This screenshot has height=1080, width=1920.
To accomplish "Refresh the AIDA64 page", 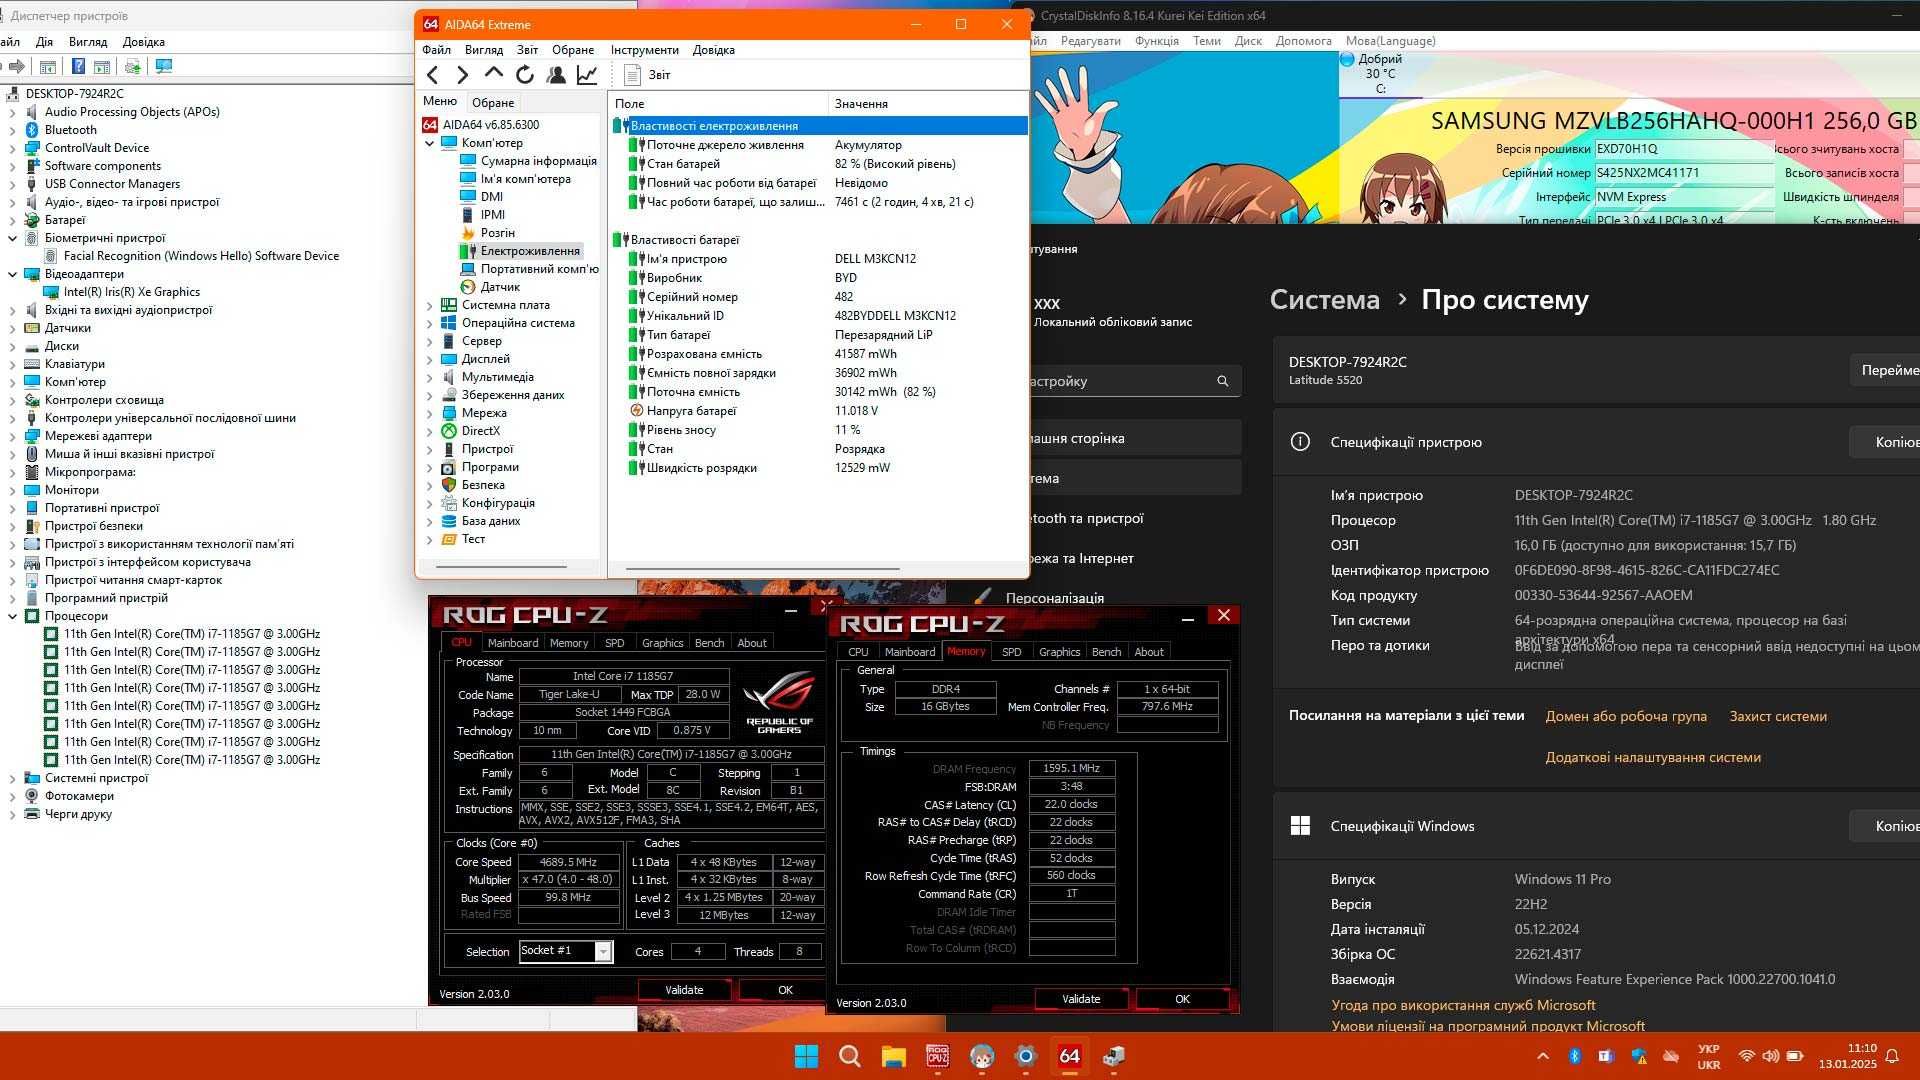I will 524,75.
